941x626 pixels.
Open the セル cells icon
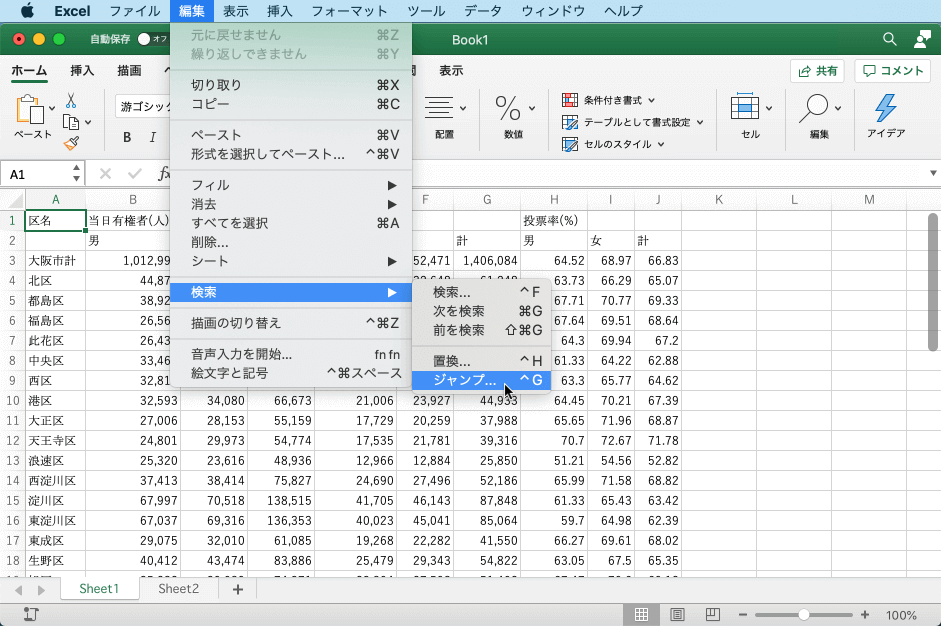click(744, 107)
